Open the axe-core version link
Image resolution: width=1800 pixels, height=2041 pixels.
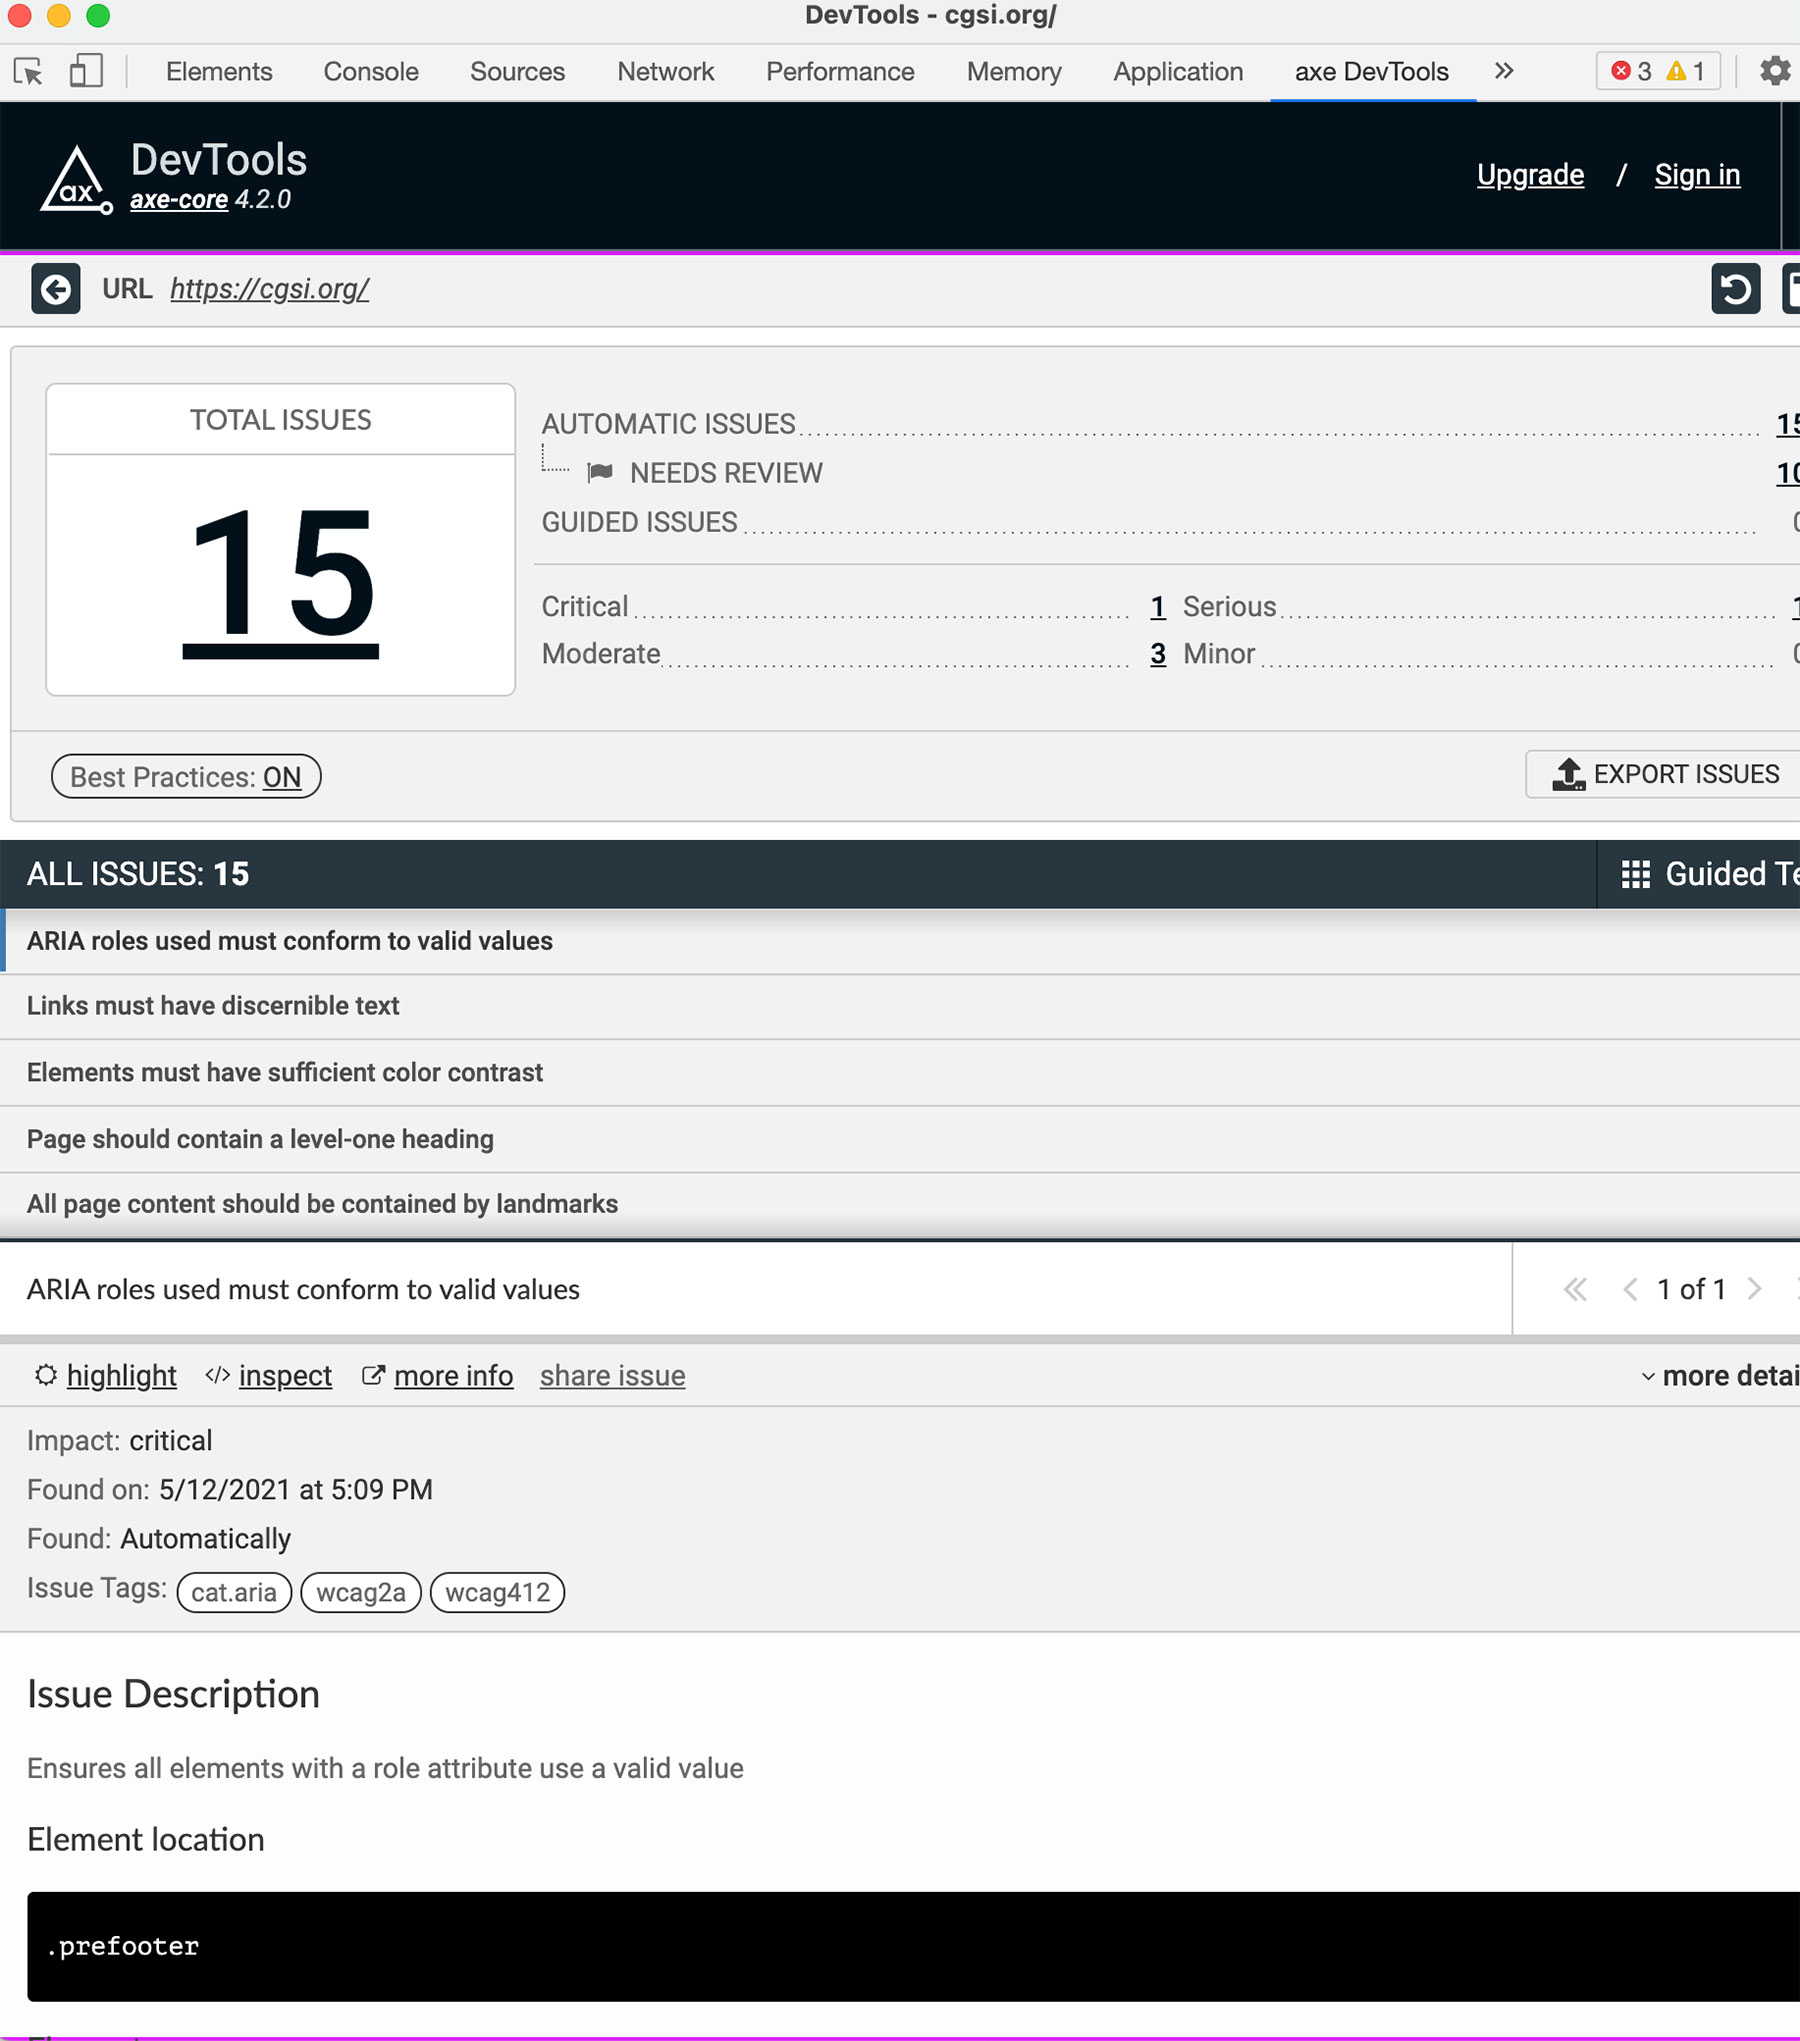pos(179,199)
